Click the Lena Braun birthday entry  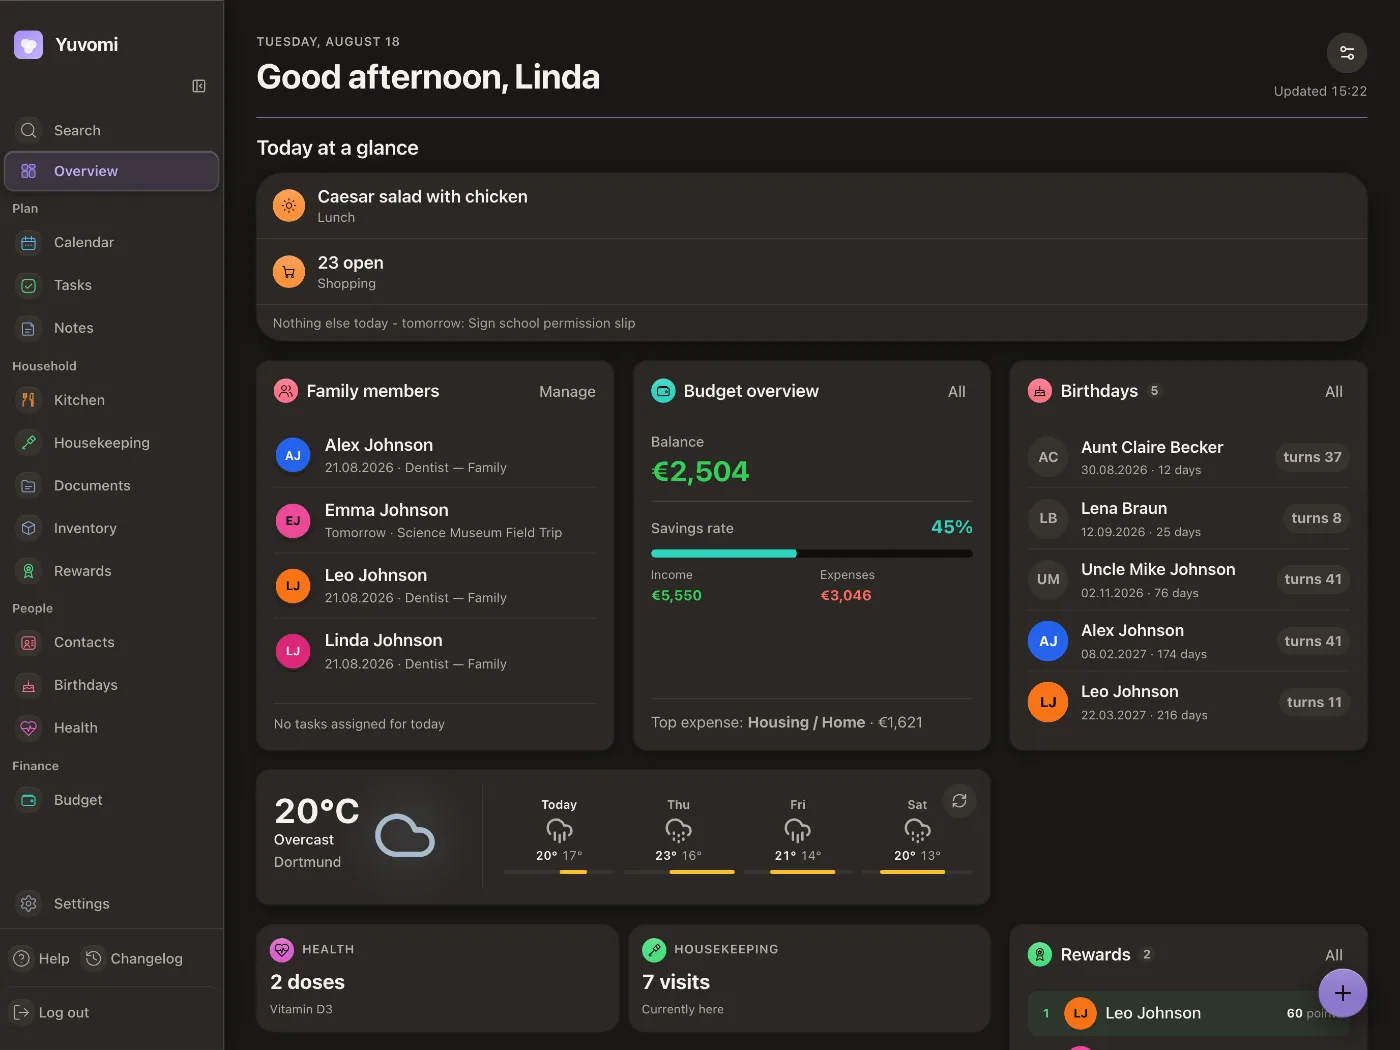tap(1188, 519)
